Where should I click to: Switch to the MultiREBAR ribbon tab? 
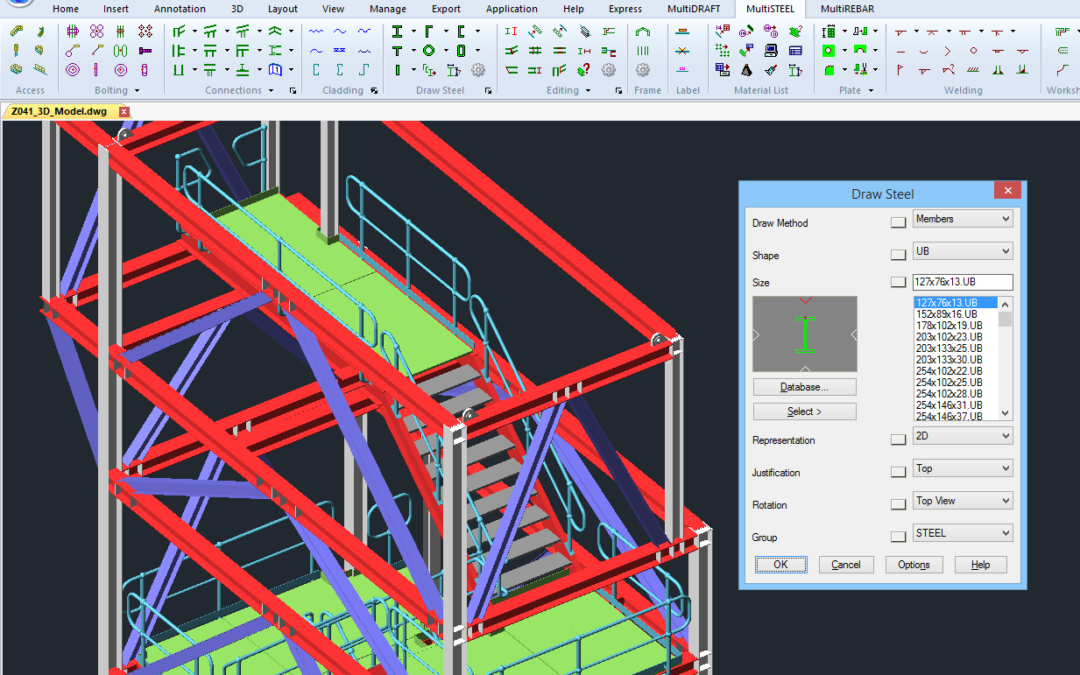pyautogui.click(x=847, y=9)
